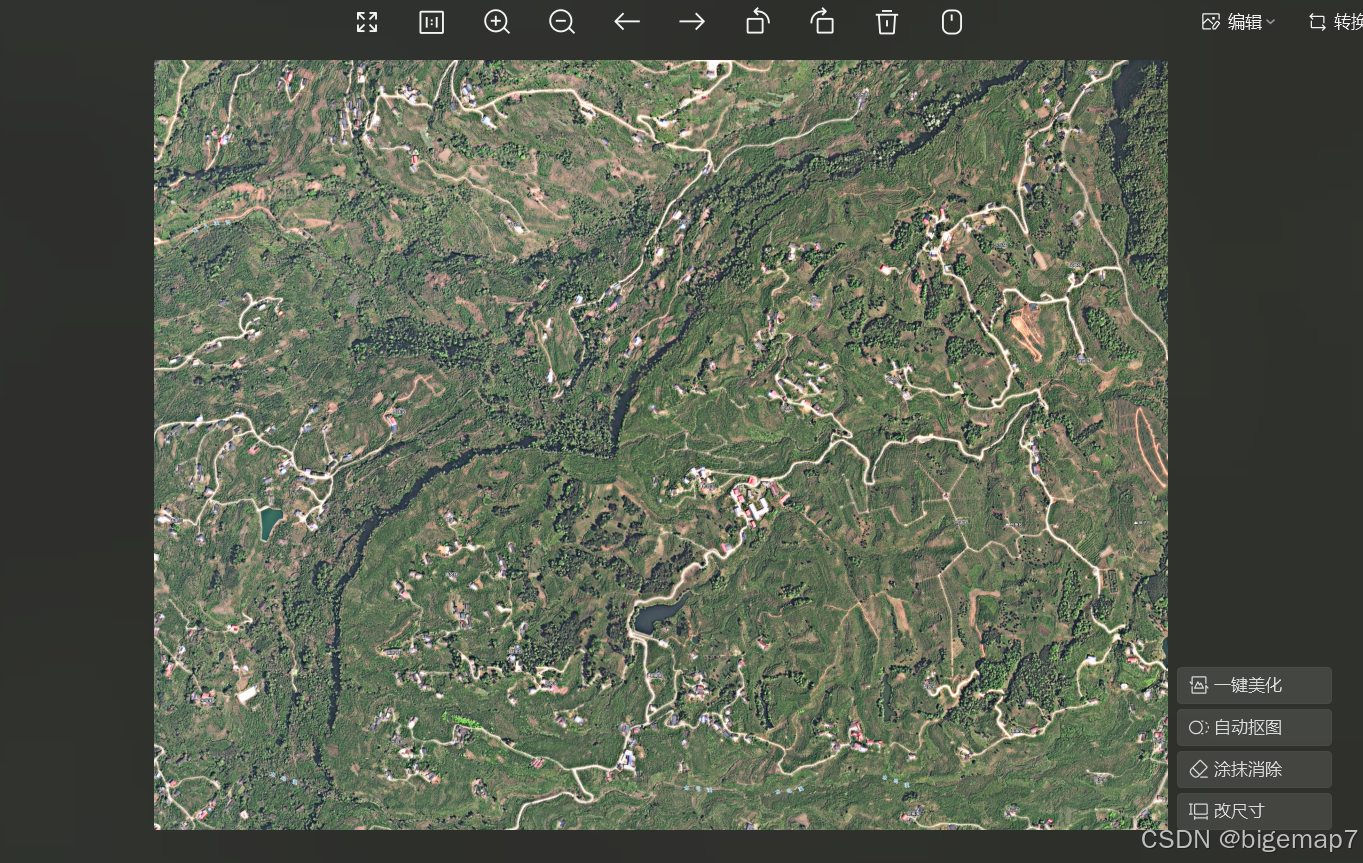Click the 转换 convert button
The height and width of the screenshot is (863, 1363).
pyautogui.click(x=1336, y=22)
